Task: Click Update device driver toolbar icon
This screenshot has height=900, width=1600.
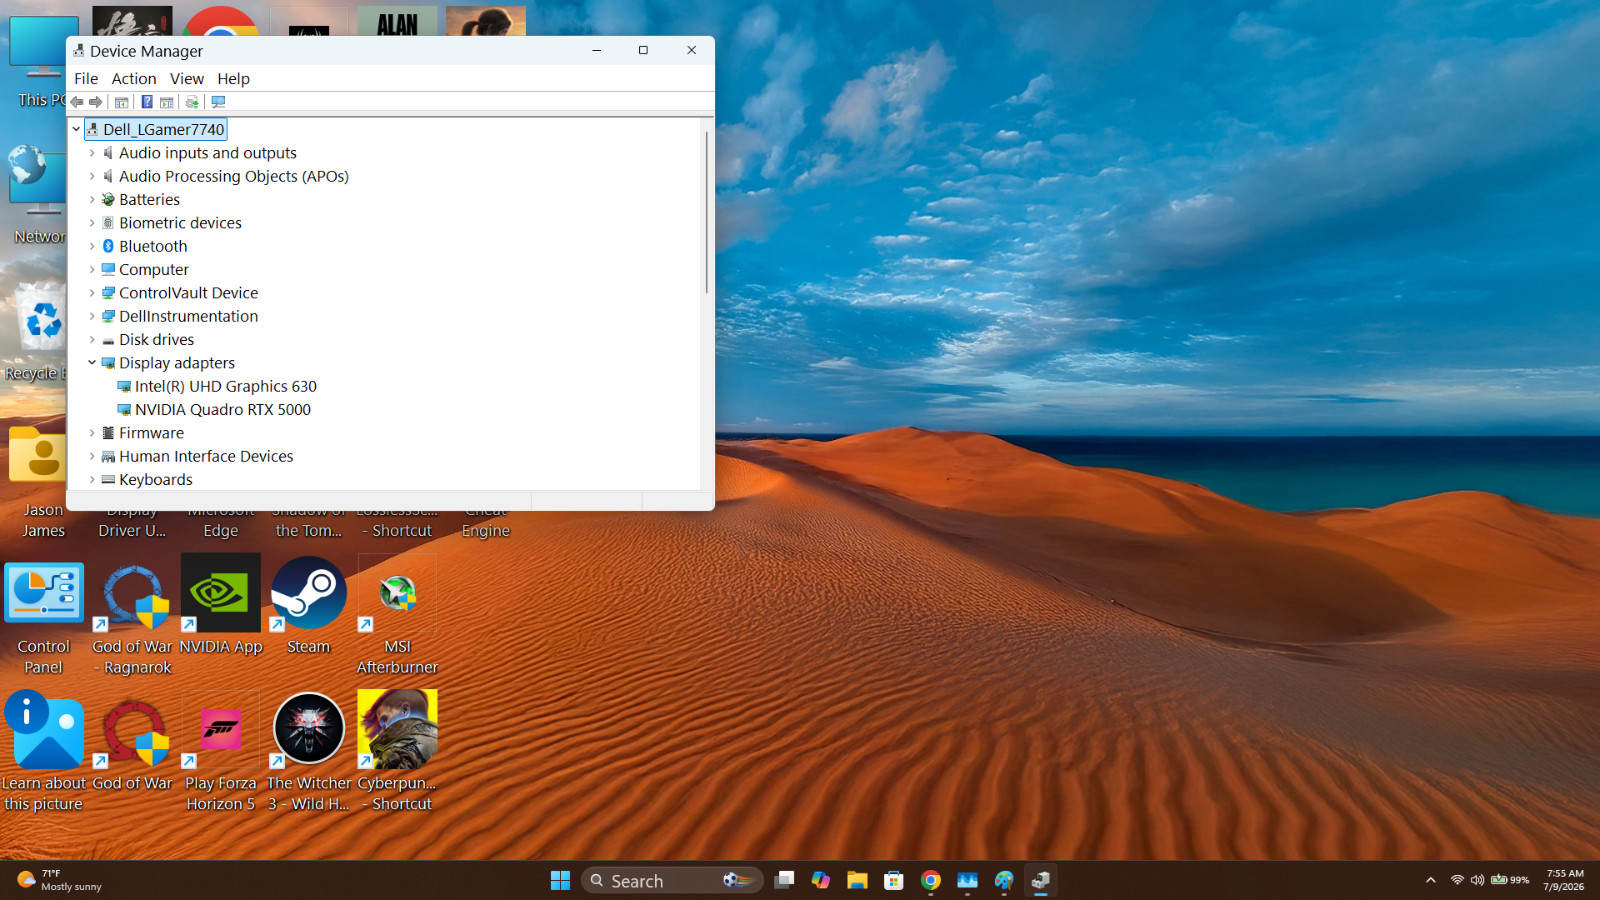Action: [x=192, y=102]
